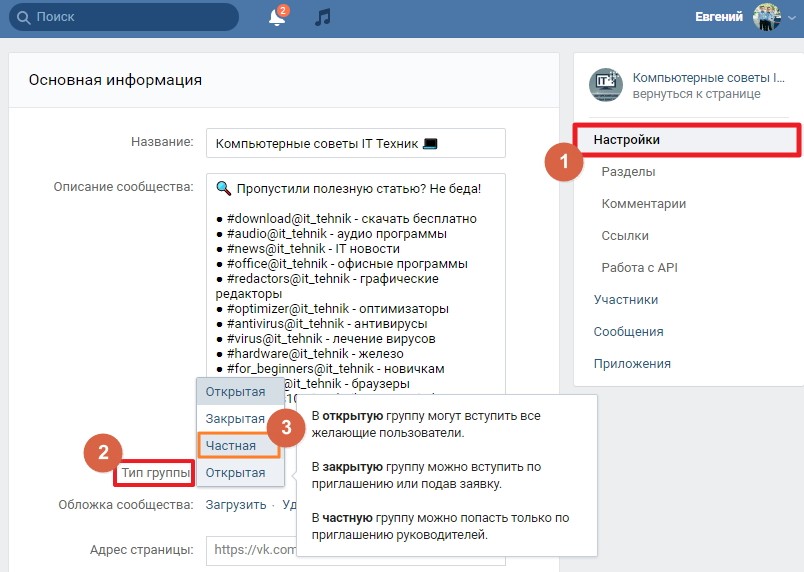Choose Частная group type
Viewport: 804px width, 572px height.
click(x=238, y=445)
